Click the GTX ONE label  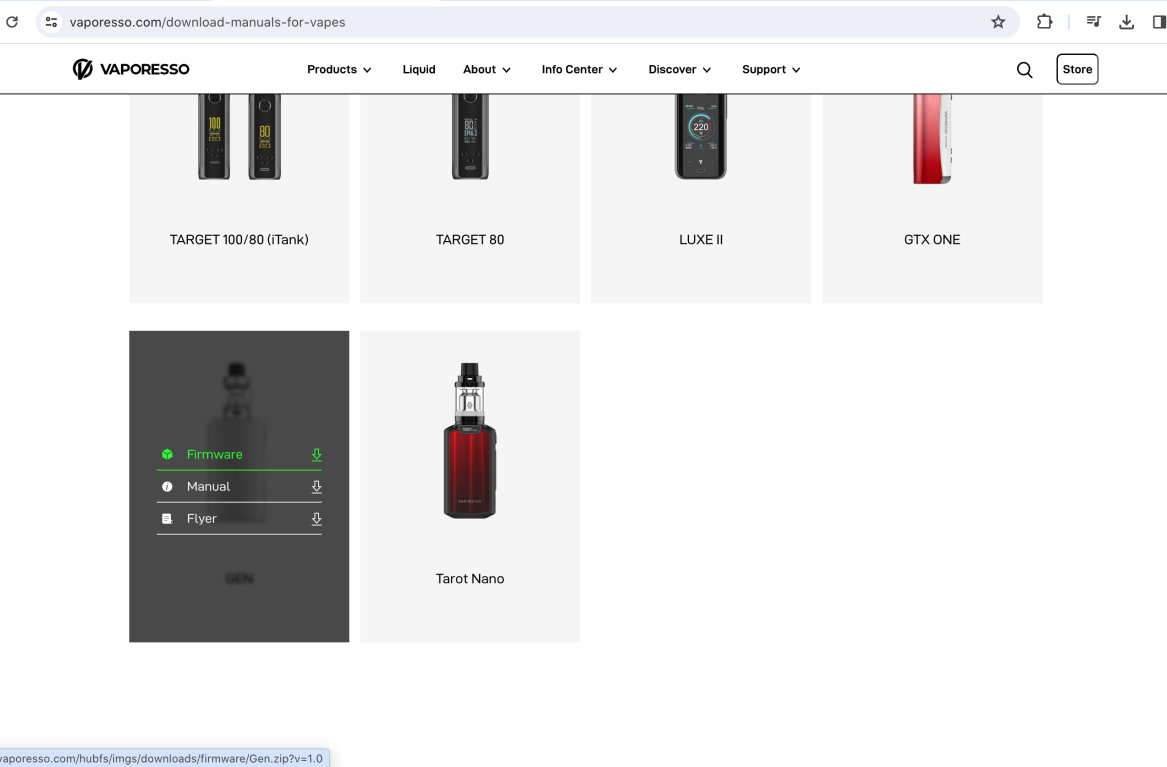click(x=932, y=240)
